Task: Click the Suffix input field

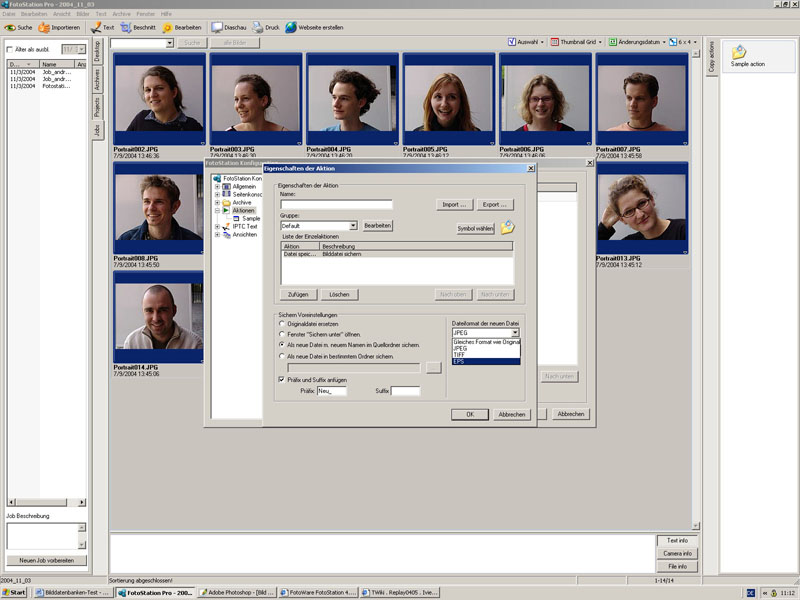Action: click(x=406, y=391)
